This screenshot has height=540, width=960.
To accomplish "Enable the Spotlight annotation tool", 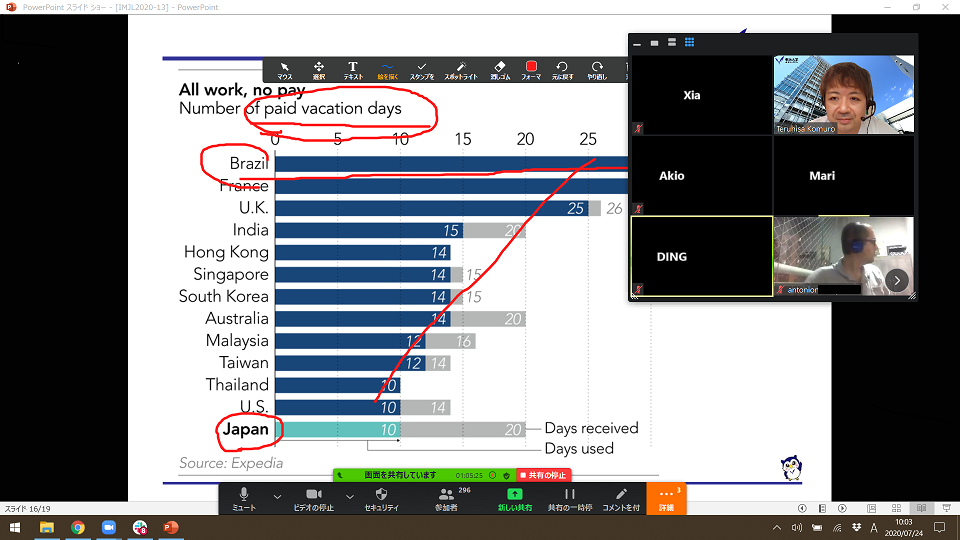I will pyautogui.click(x=460, y=70).
